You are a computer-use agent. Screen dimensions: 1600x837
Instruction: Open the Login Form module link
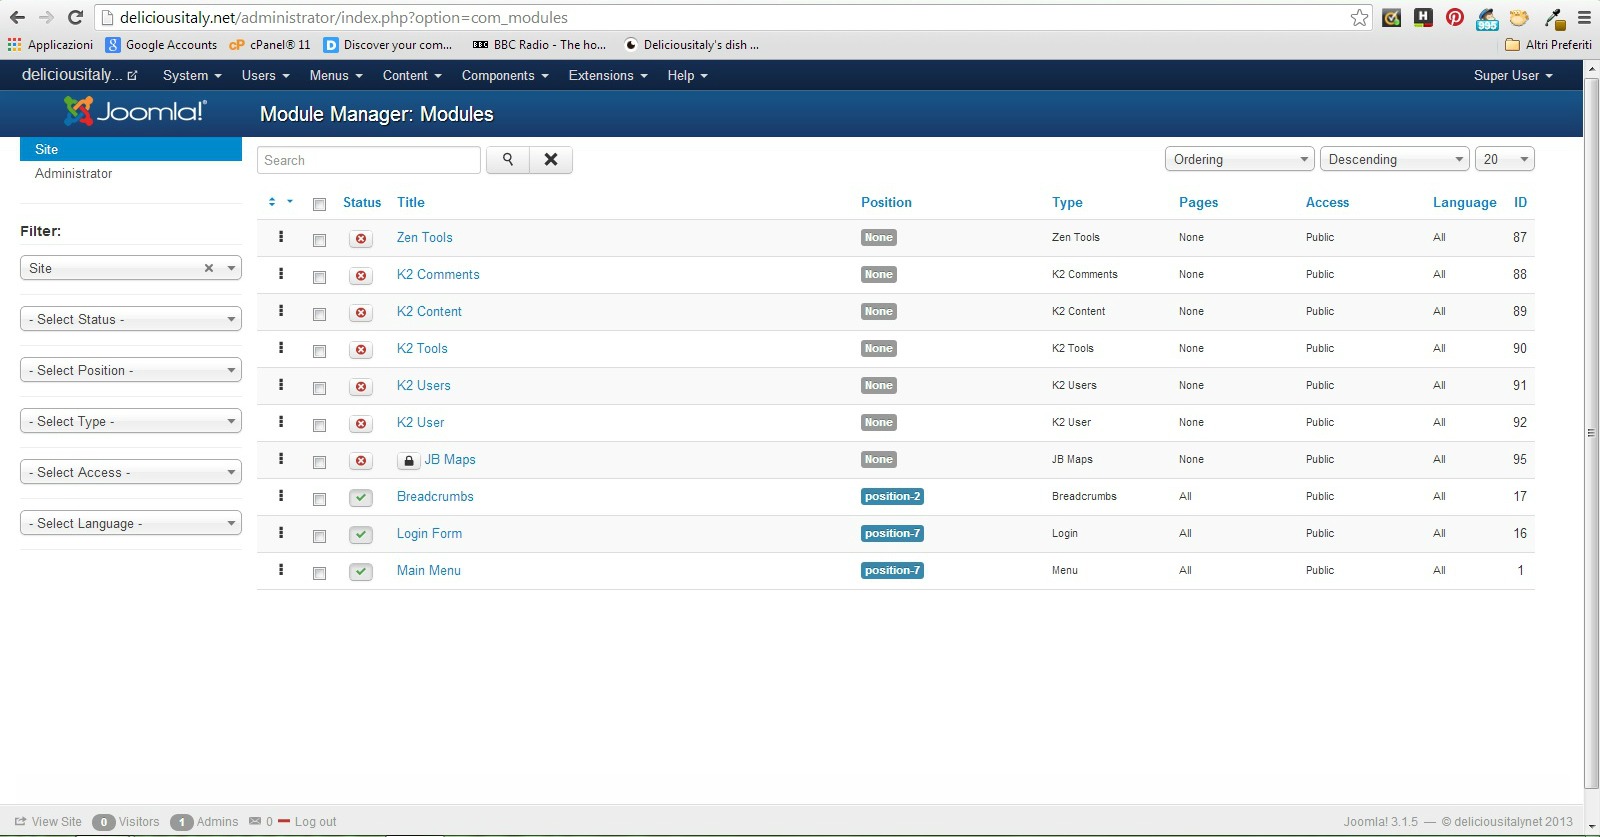point(429,533)
